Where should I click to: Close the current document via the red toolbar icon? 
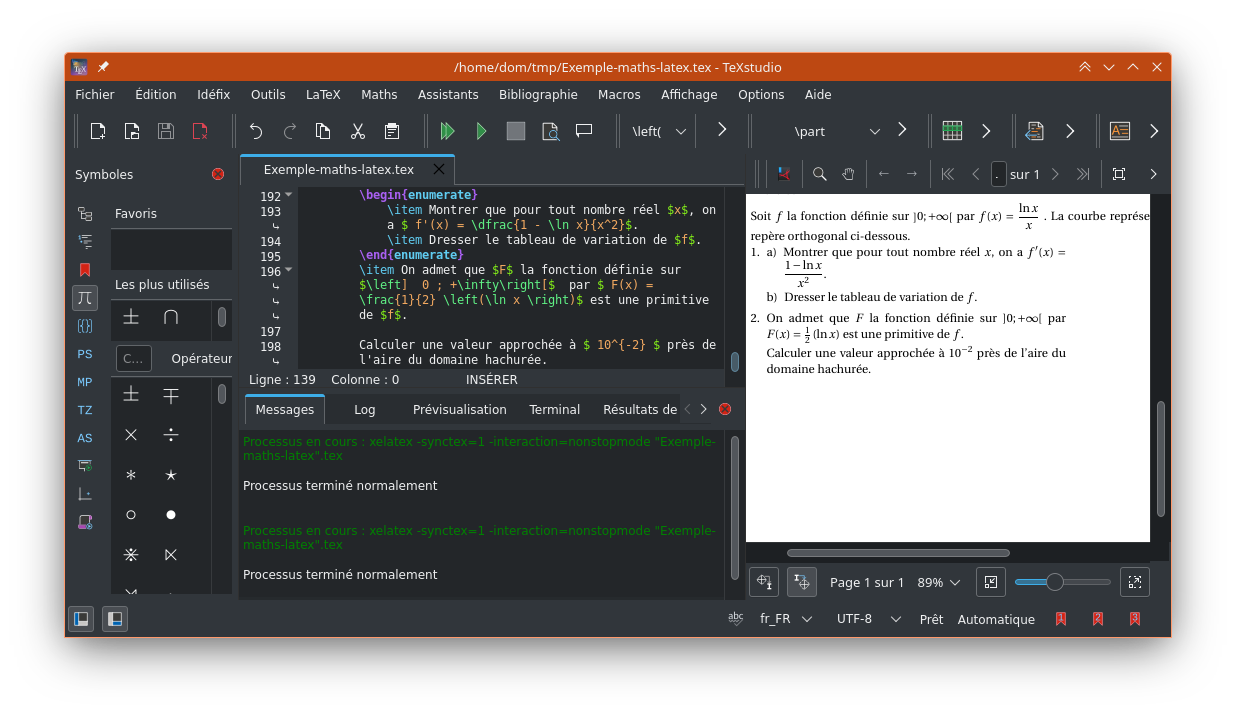200,131
